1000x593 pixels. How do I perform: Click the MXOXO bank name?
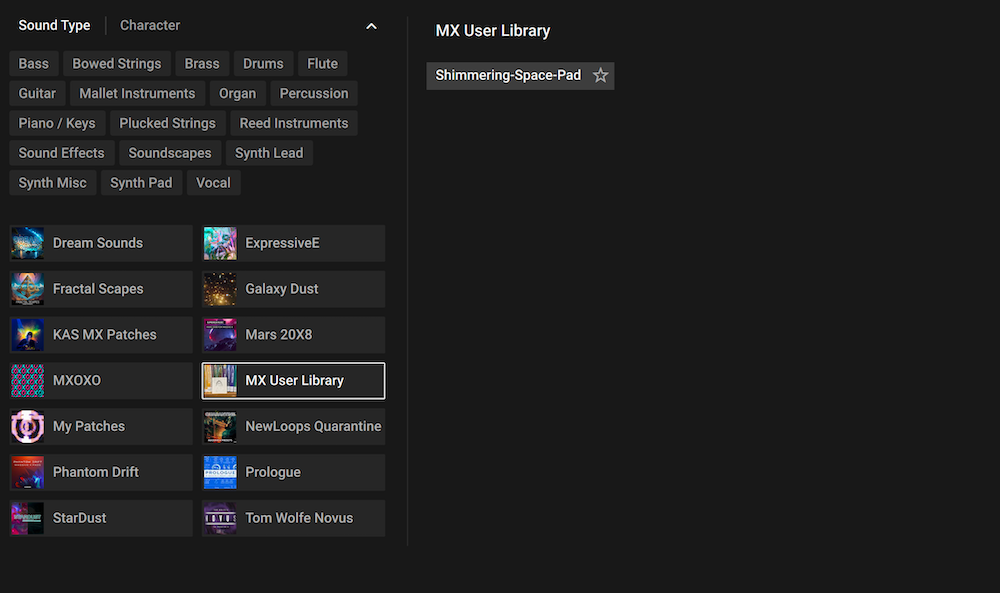coord(77,381)
